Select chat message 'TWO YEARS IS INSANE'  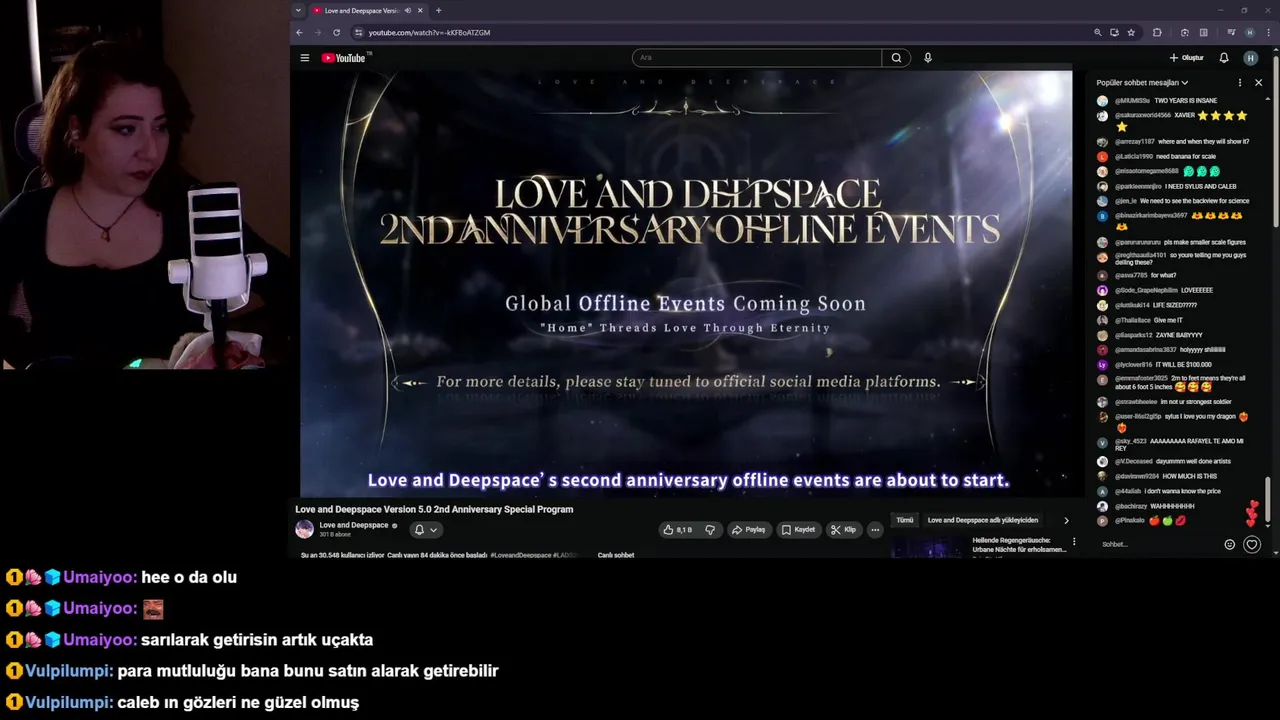coord(1186,101)
